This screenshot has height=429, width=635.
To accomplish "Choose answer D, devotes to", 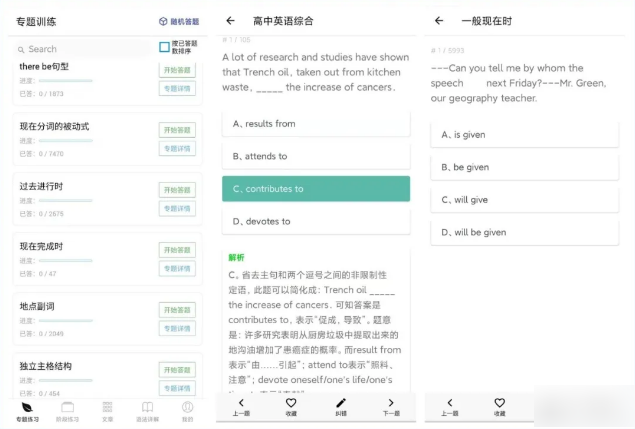I will pyautogui.click(x=316, y=222).
